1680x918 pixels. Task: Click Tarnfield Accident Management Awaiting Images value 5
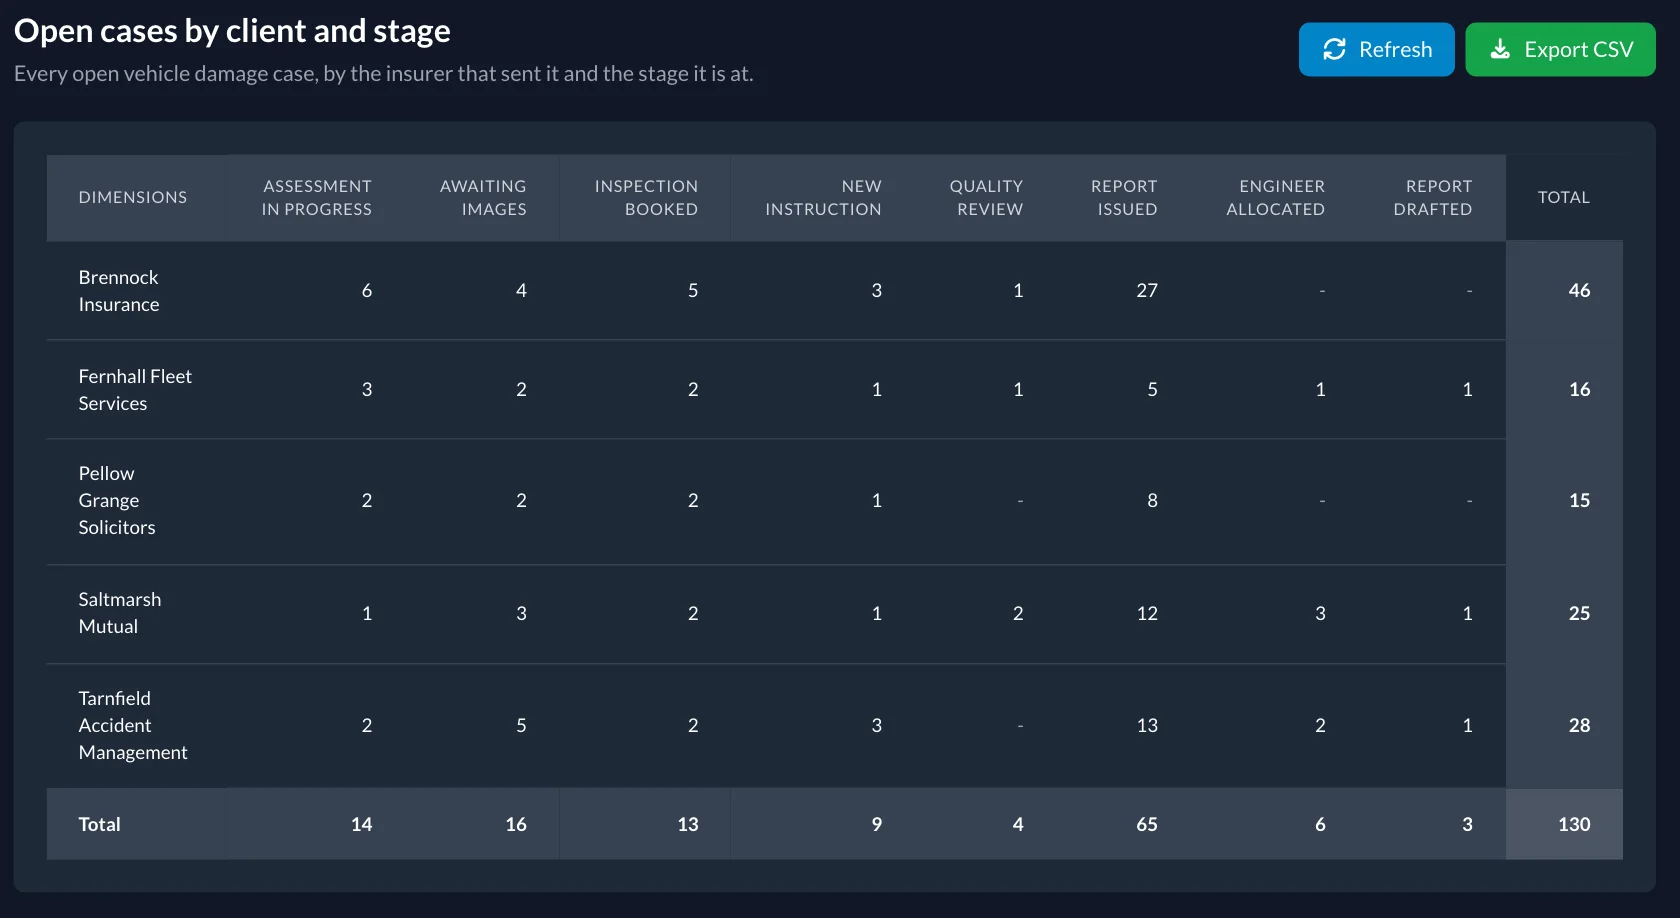click(x=521, y=725)
